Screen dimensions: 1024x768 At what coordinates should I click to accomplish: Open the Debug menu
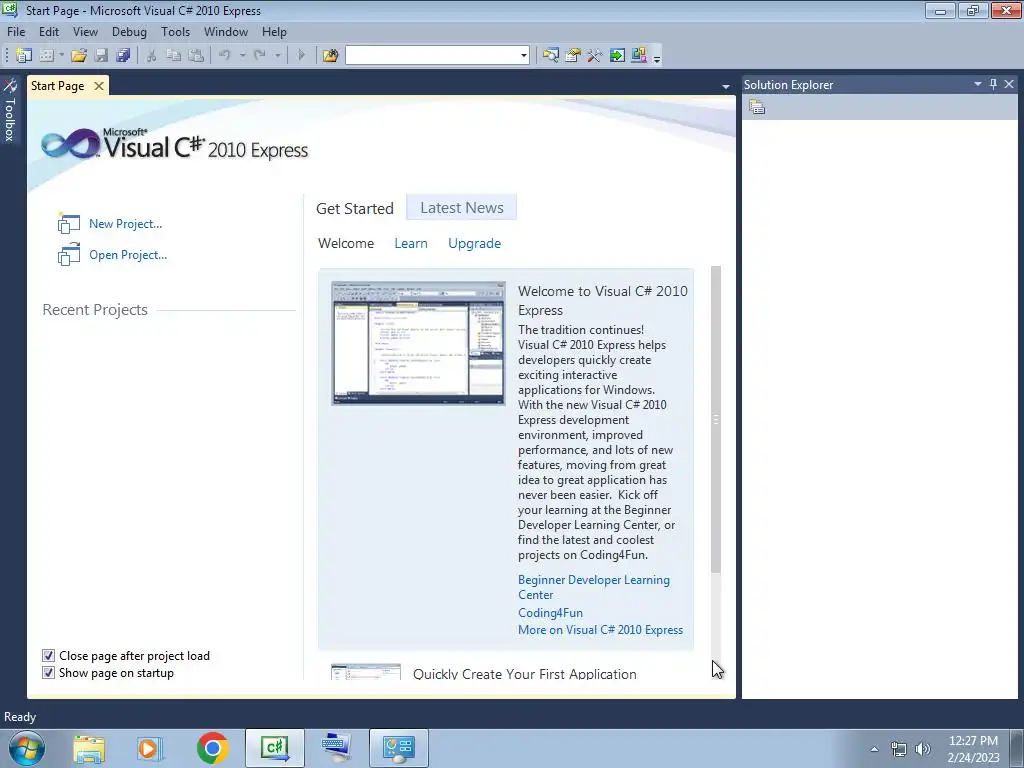[x=129, y=31]
